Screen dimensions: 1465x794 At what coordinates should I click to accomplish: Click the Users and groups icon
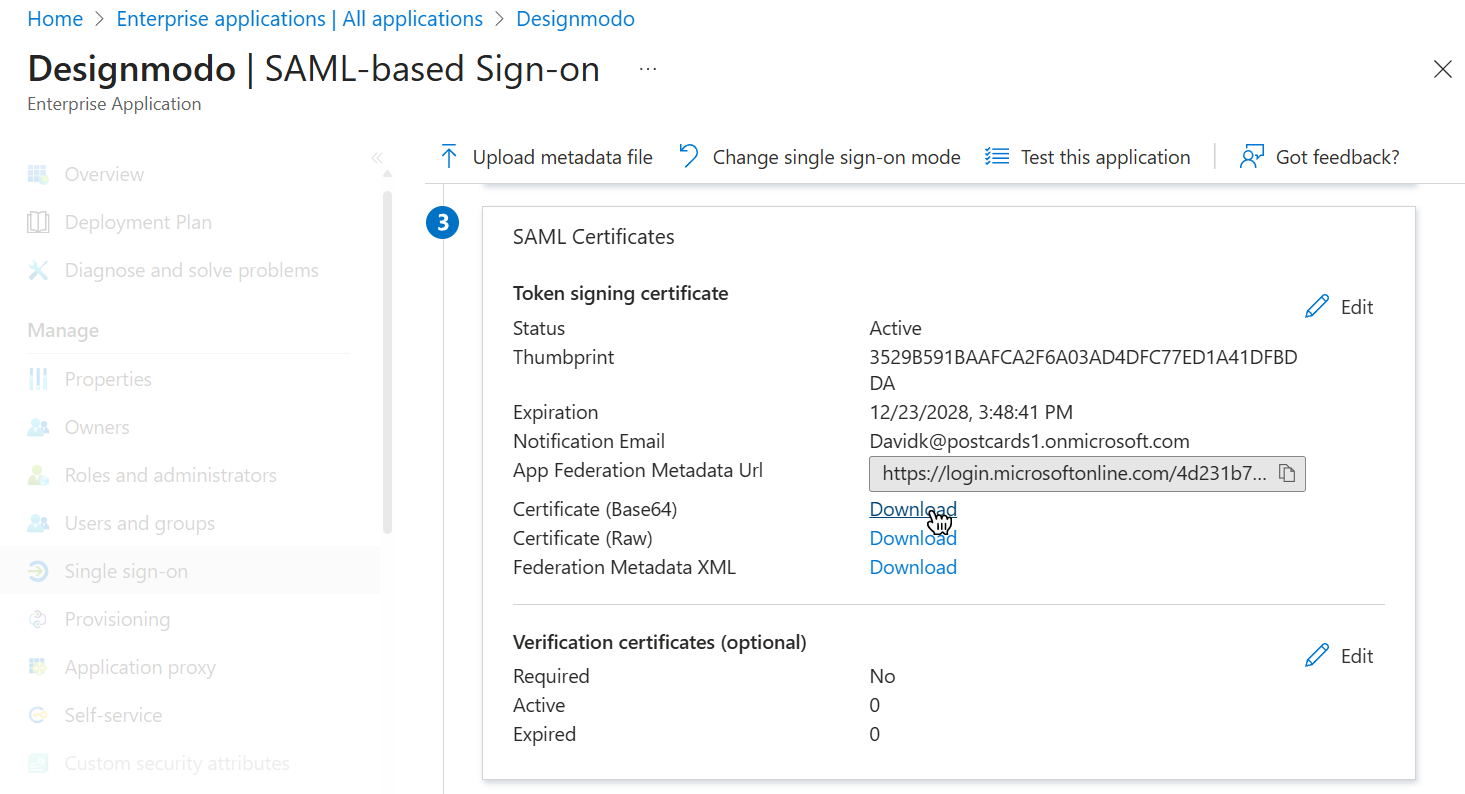38,523
